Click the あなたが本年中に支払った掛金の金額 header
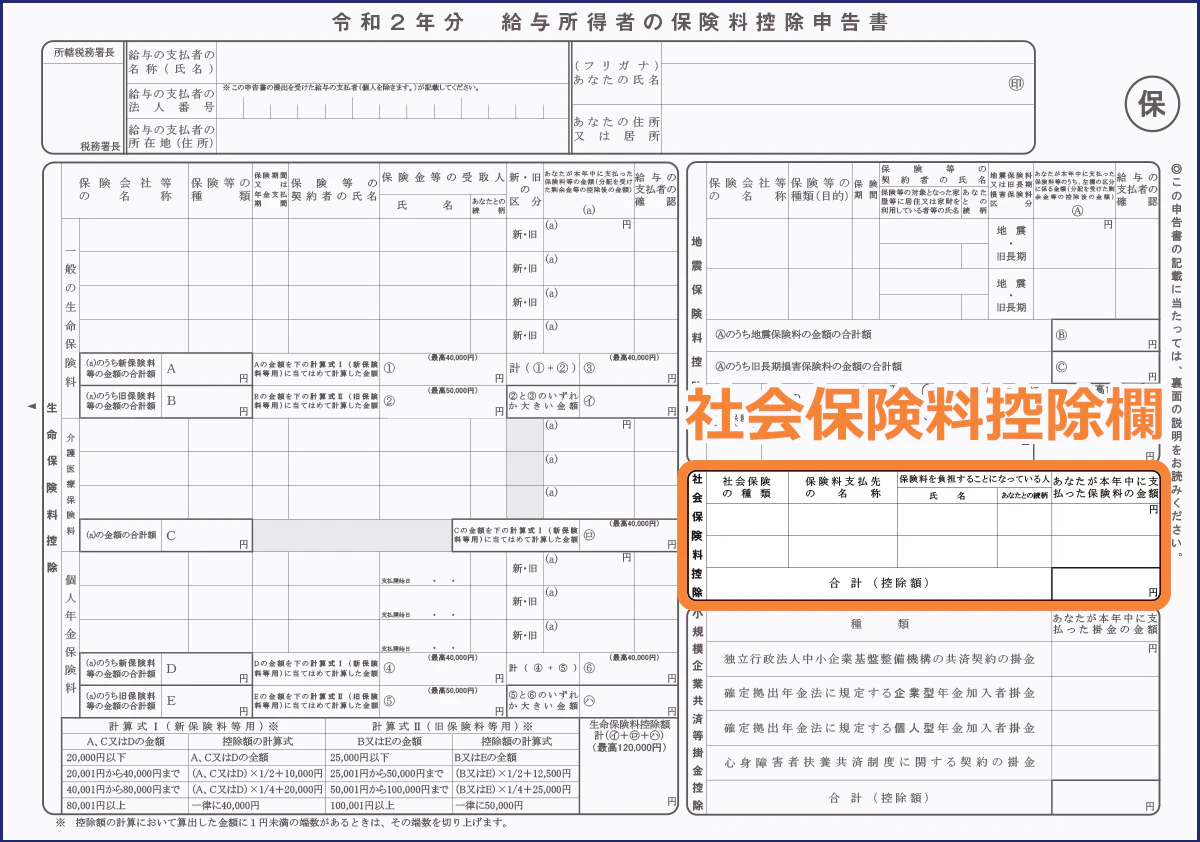Viewport: 1200px width, 842px height. 1105,624
